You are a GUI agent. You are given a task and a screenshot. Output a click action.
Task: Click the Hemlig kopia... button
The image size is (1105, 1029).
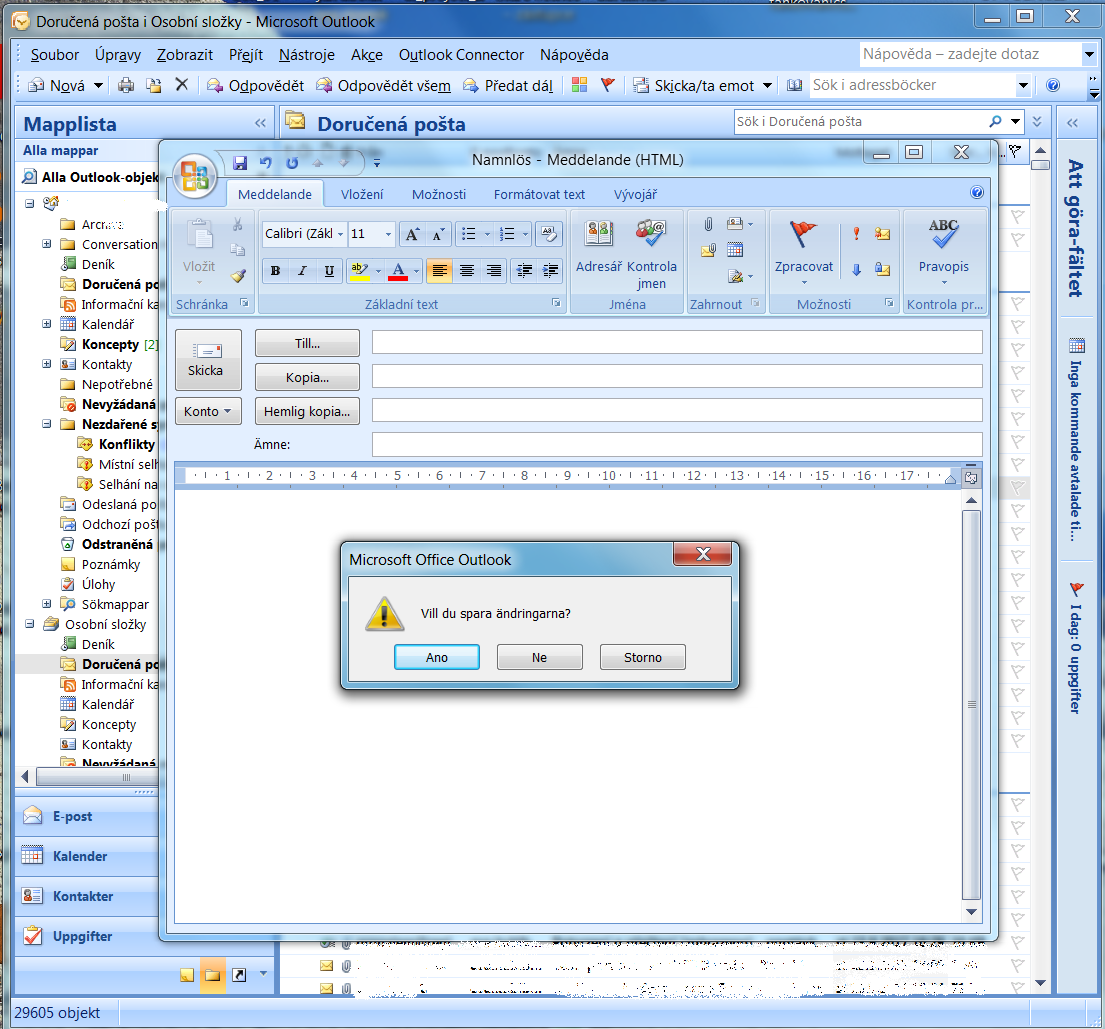(x=307, y=411)
